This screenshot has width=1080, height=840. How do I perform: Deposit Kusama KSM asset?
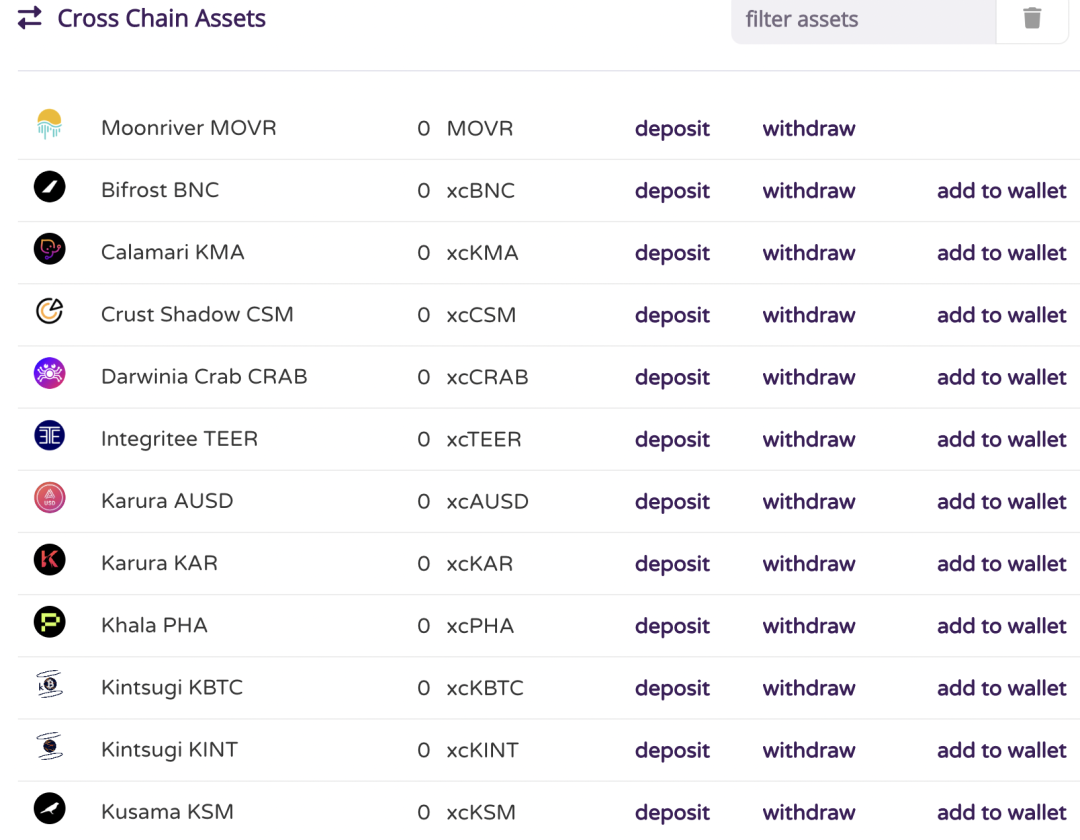tap(672, 812)
